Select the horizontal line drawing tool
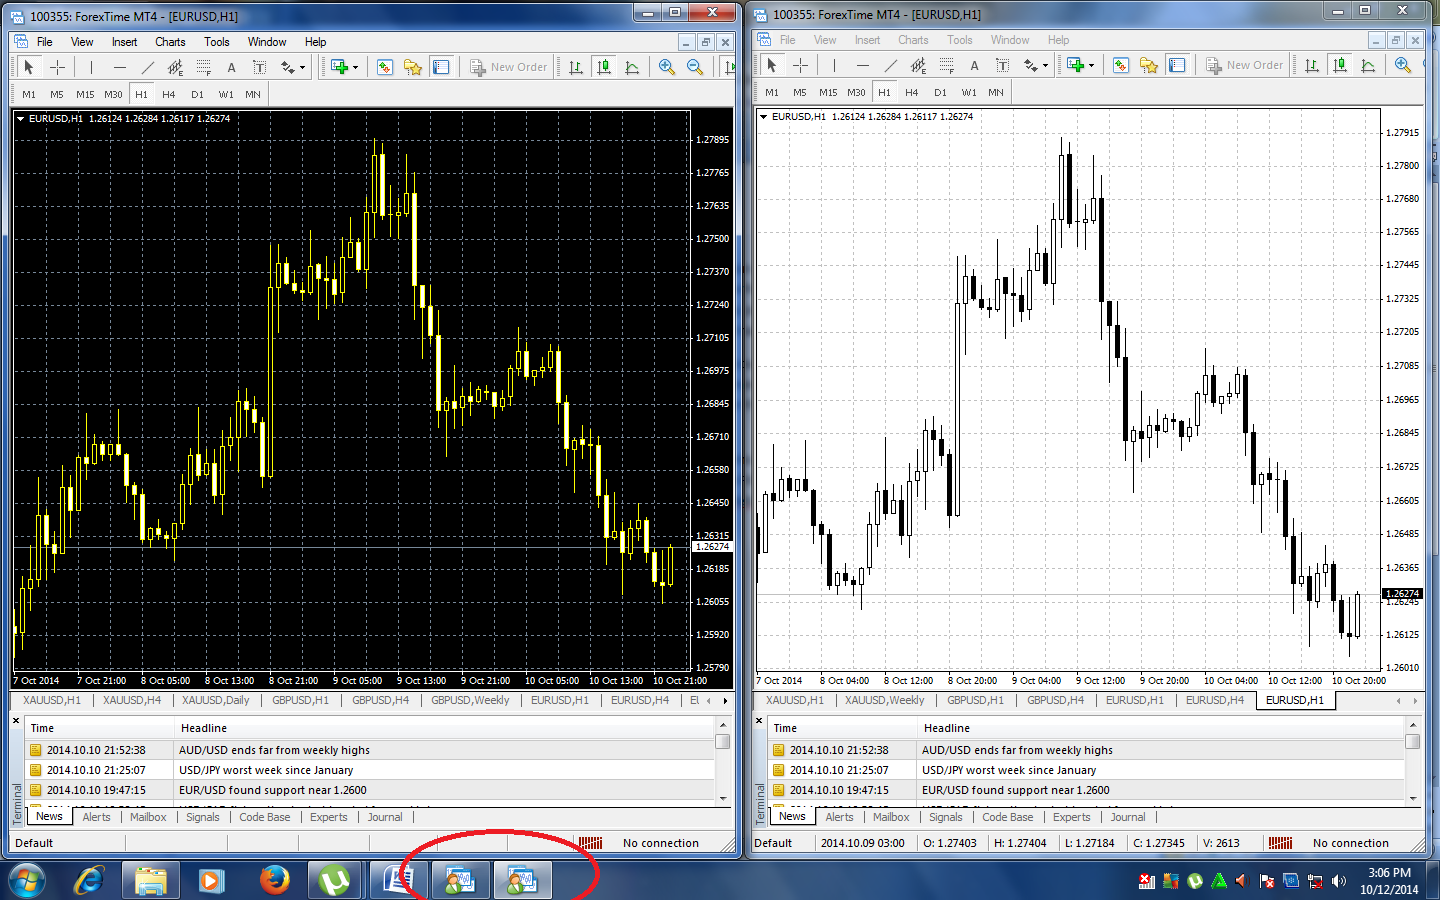Viewport: 1442px width, 900px height. coord(119,67)
